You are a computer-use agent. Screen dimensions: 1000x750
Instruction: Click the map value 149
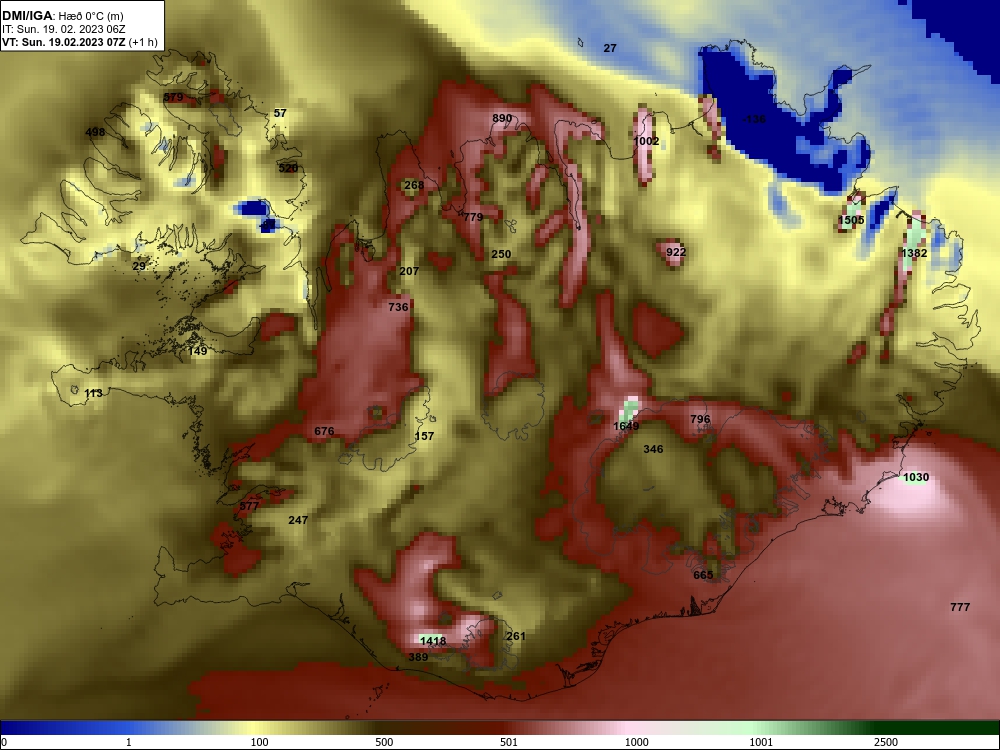198,351
